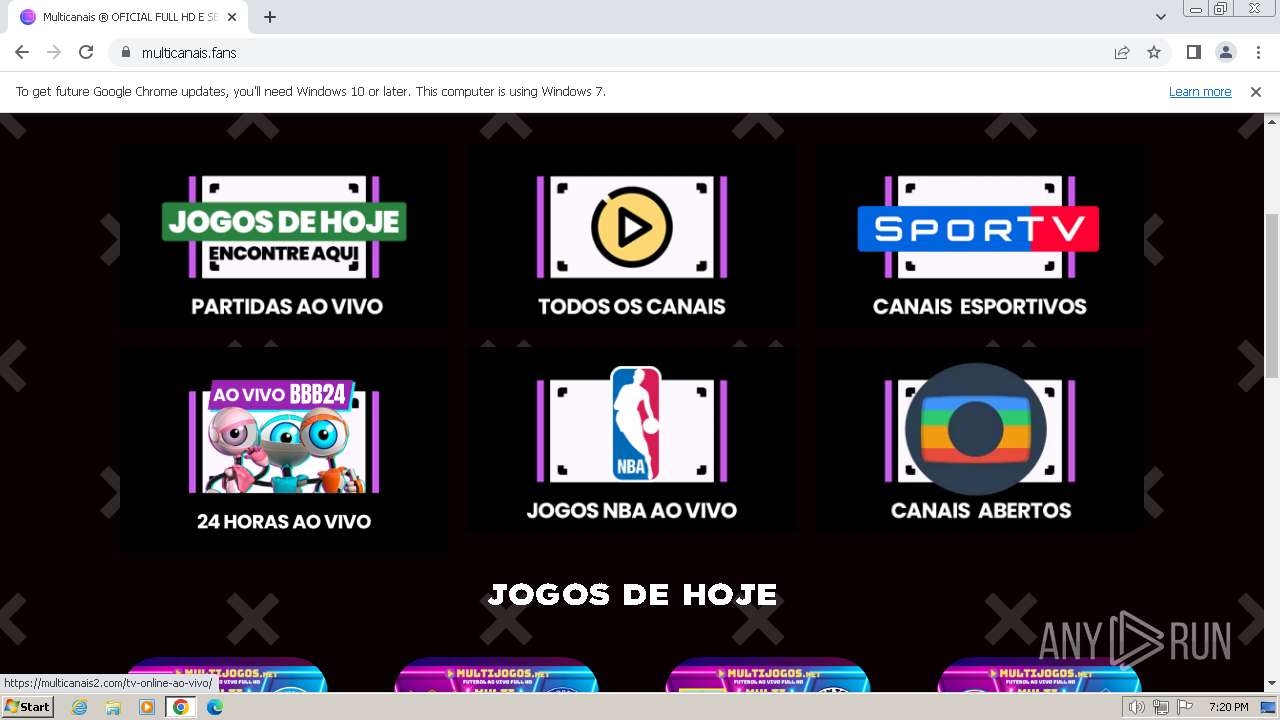The height and width of the screenshot is (720, 1280).
Task: Click the page vertical scrollbar thumb
Action: (1271, 295)
